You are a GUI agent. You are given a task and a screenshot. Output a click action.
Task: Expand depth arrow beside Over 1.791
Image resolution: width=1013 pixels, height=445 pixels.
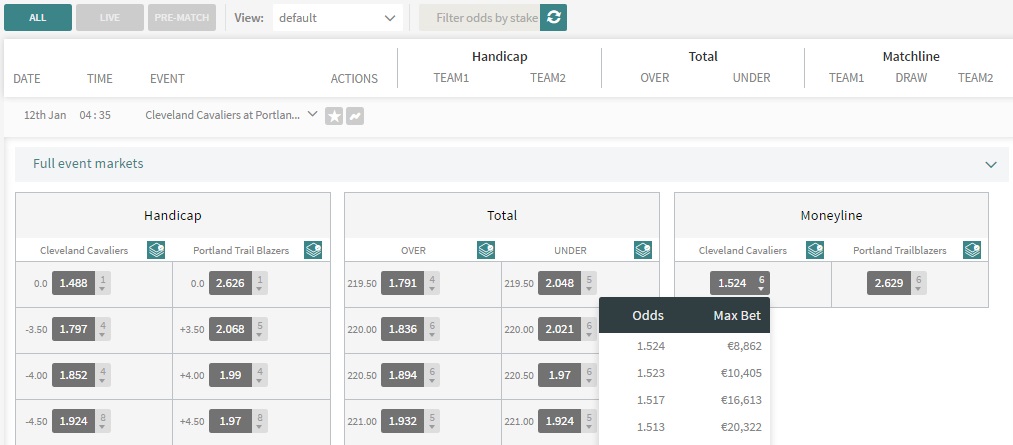pos(432,283)
